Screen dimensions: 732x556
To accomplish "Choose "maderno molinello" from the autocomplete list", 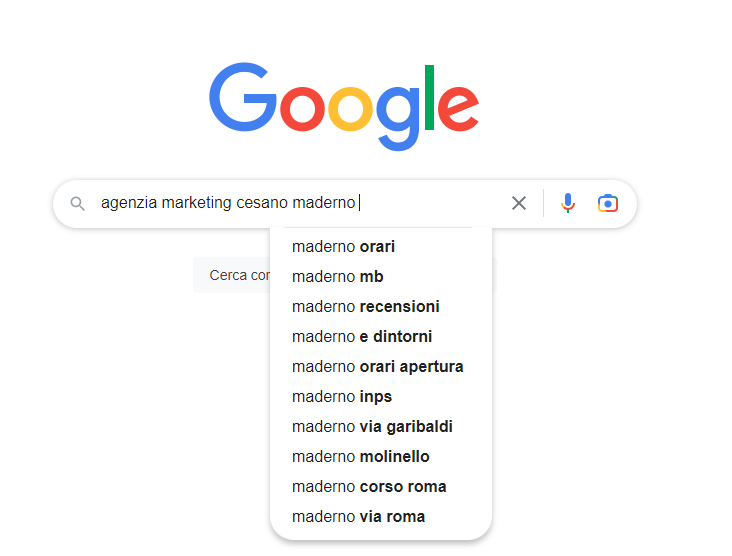I will [x=361, y=456].
